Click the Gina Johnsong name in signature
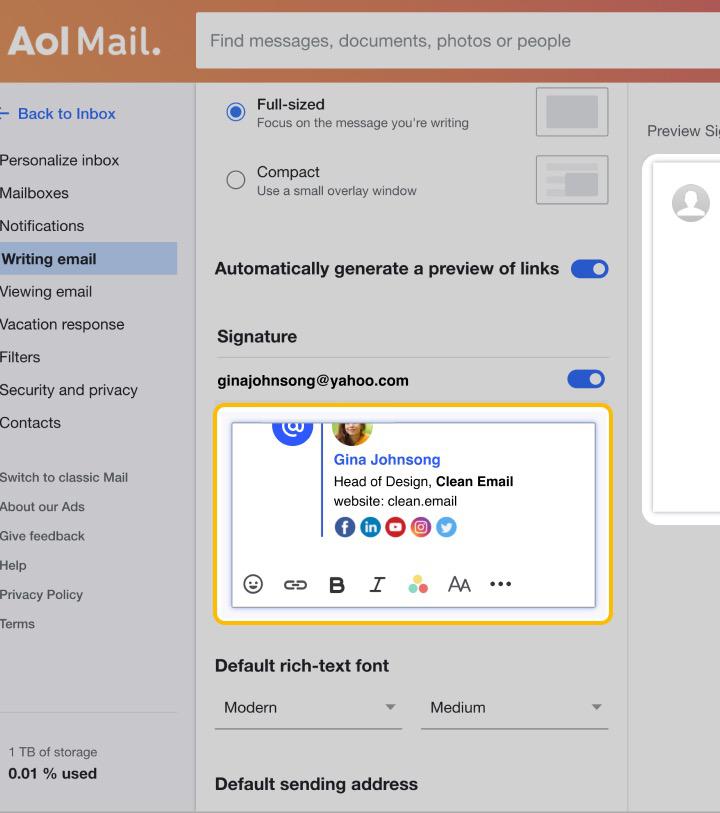Viewport: 720px width, 813px height. [x=387, y=459]
